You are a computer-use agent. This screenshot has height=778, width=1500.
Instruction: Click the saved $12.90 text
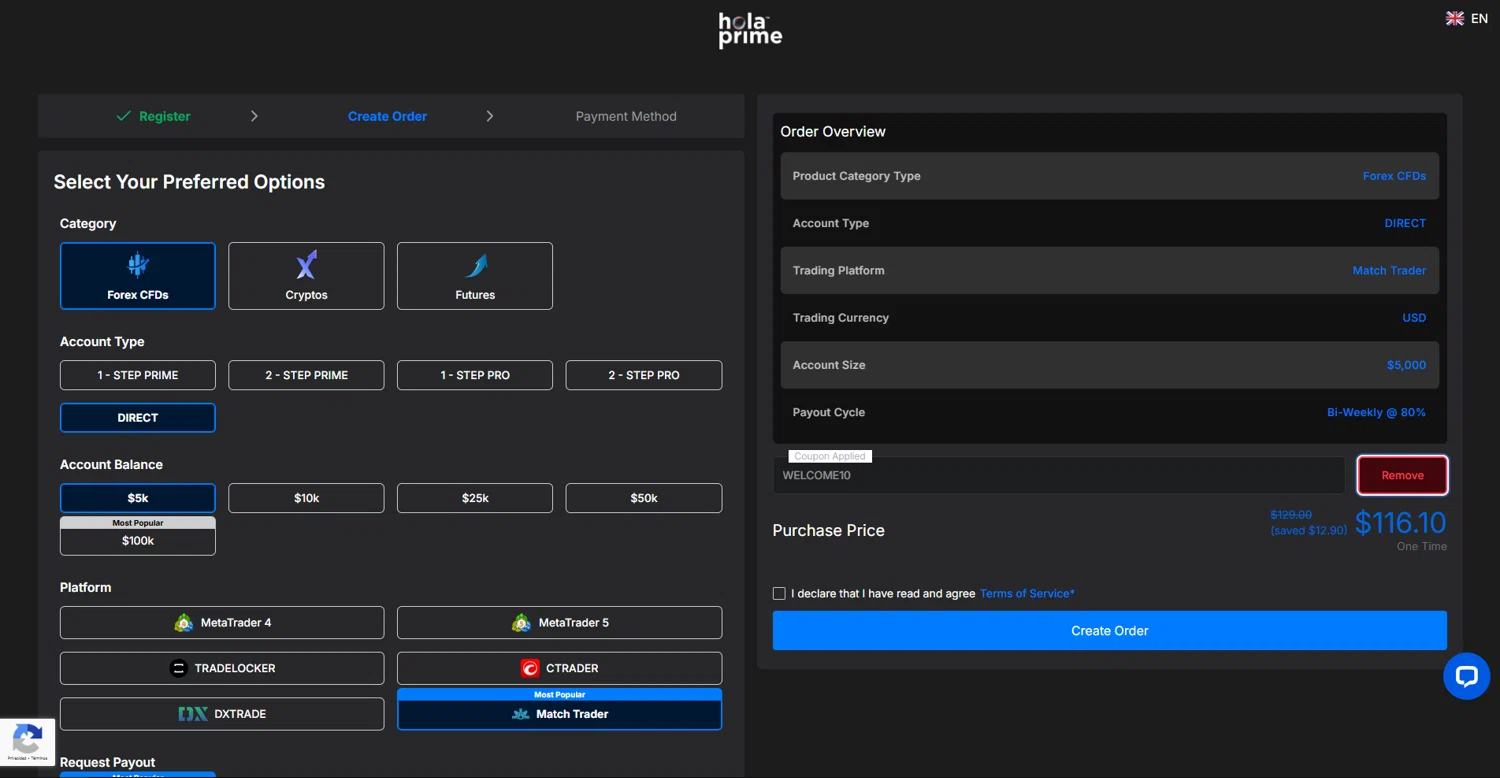coord(1309,530)
